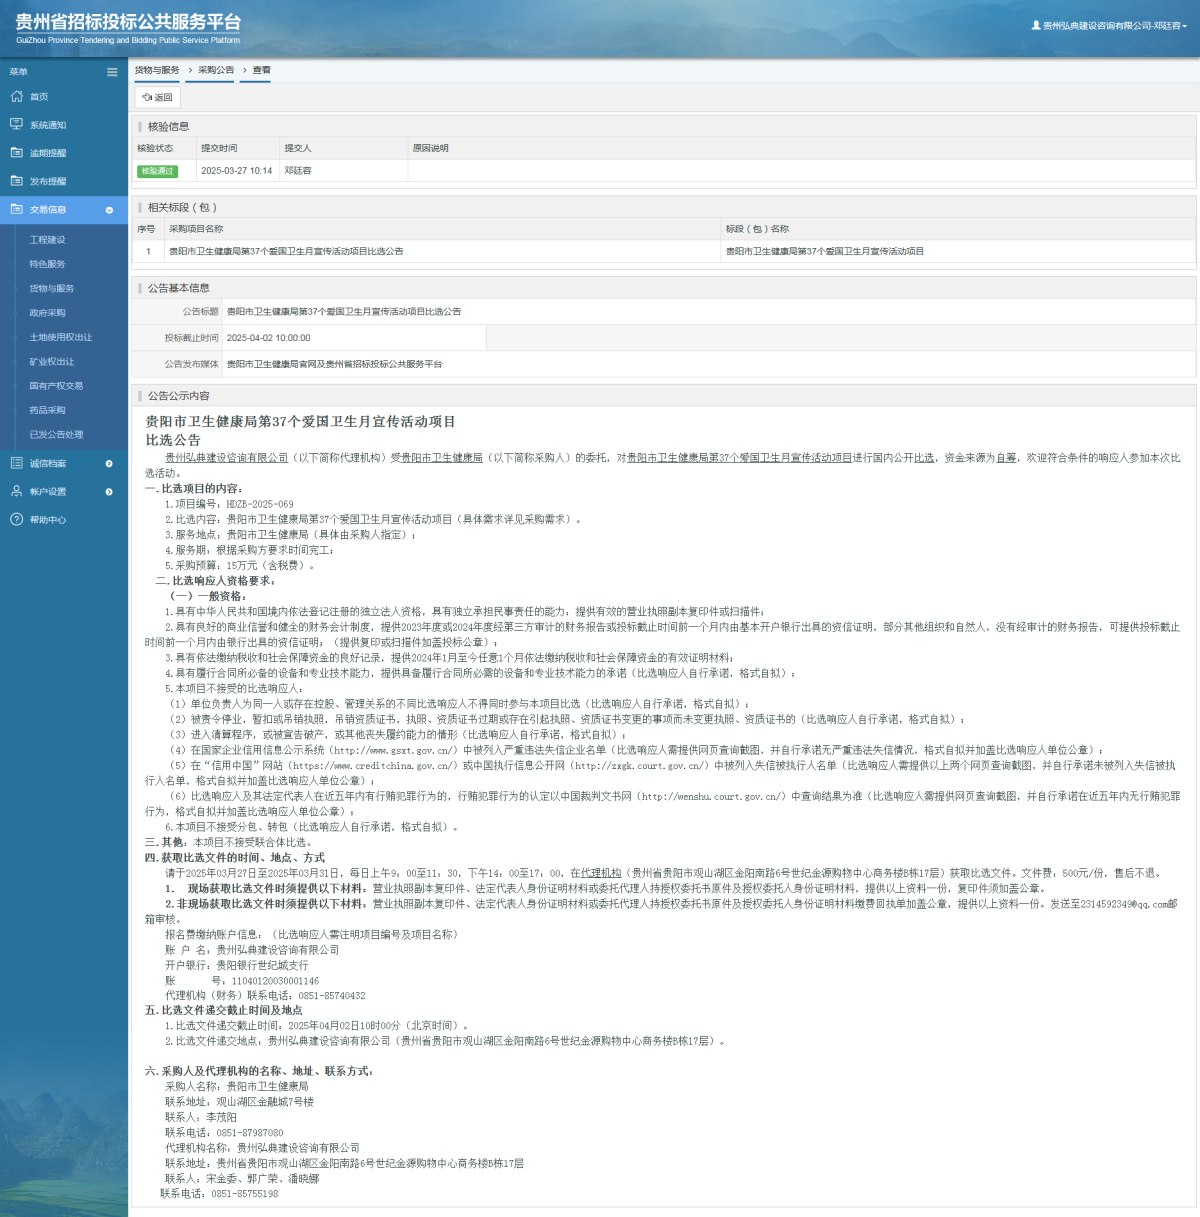Open 已发公告处理 submenu item
This screenshot has width=1200, height=1217.
56,434
